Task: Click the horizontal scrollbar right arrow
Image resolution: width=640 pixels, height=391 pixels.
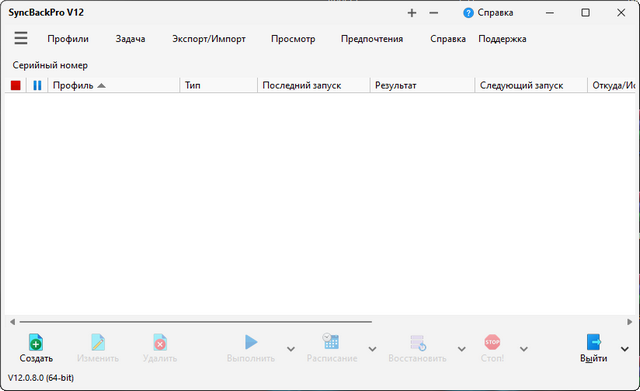Action: coord(629,322)
